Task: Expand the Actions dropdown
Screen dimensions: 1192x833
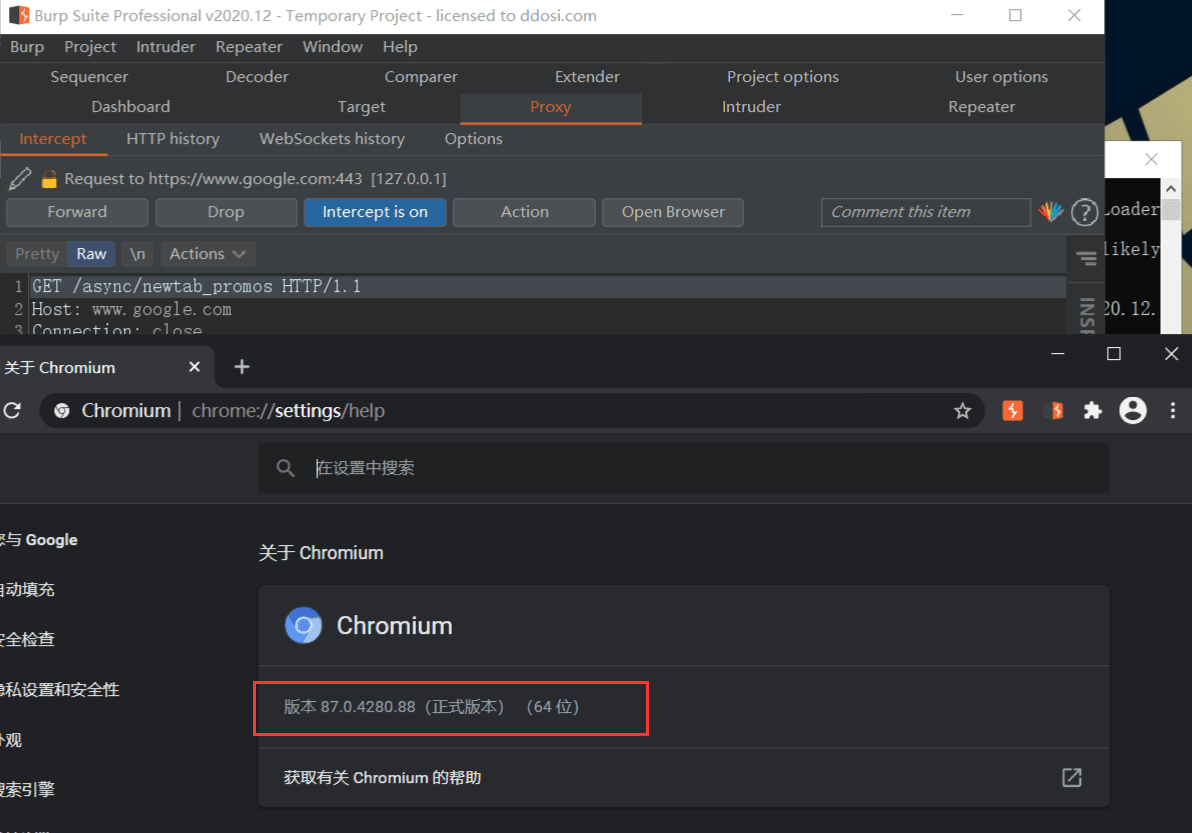Action: (x=208, y=254)
